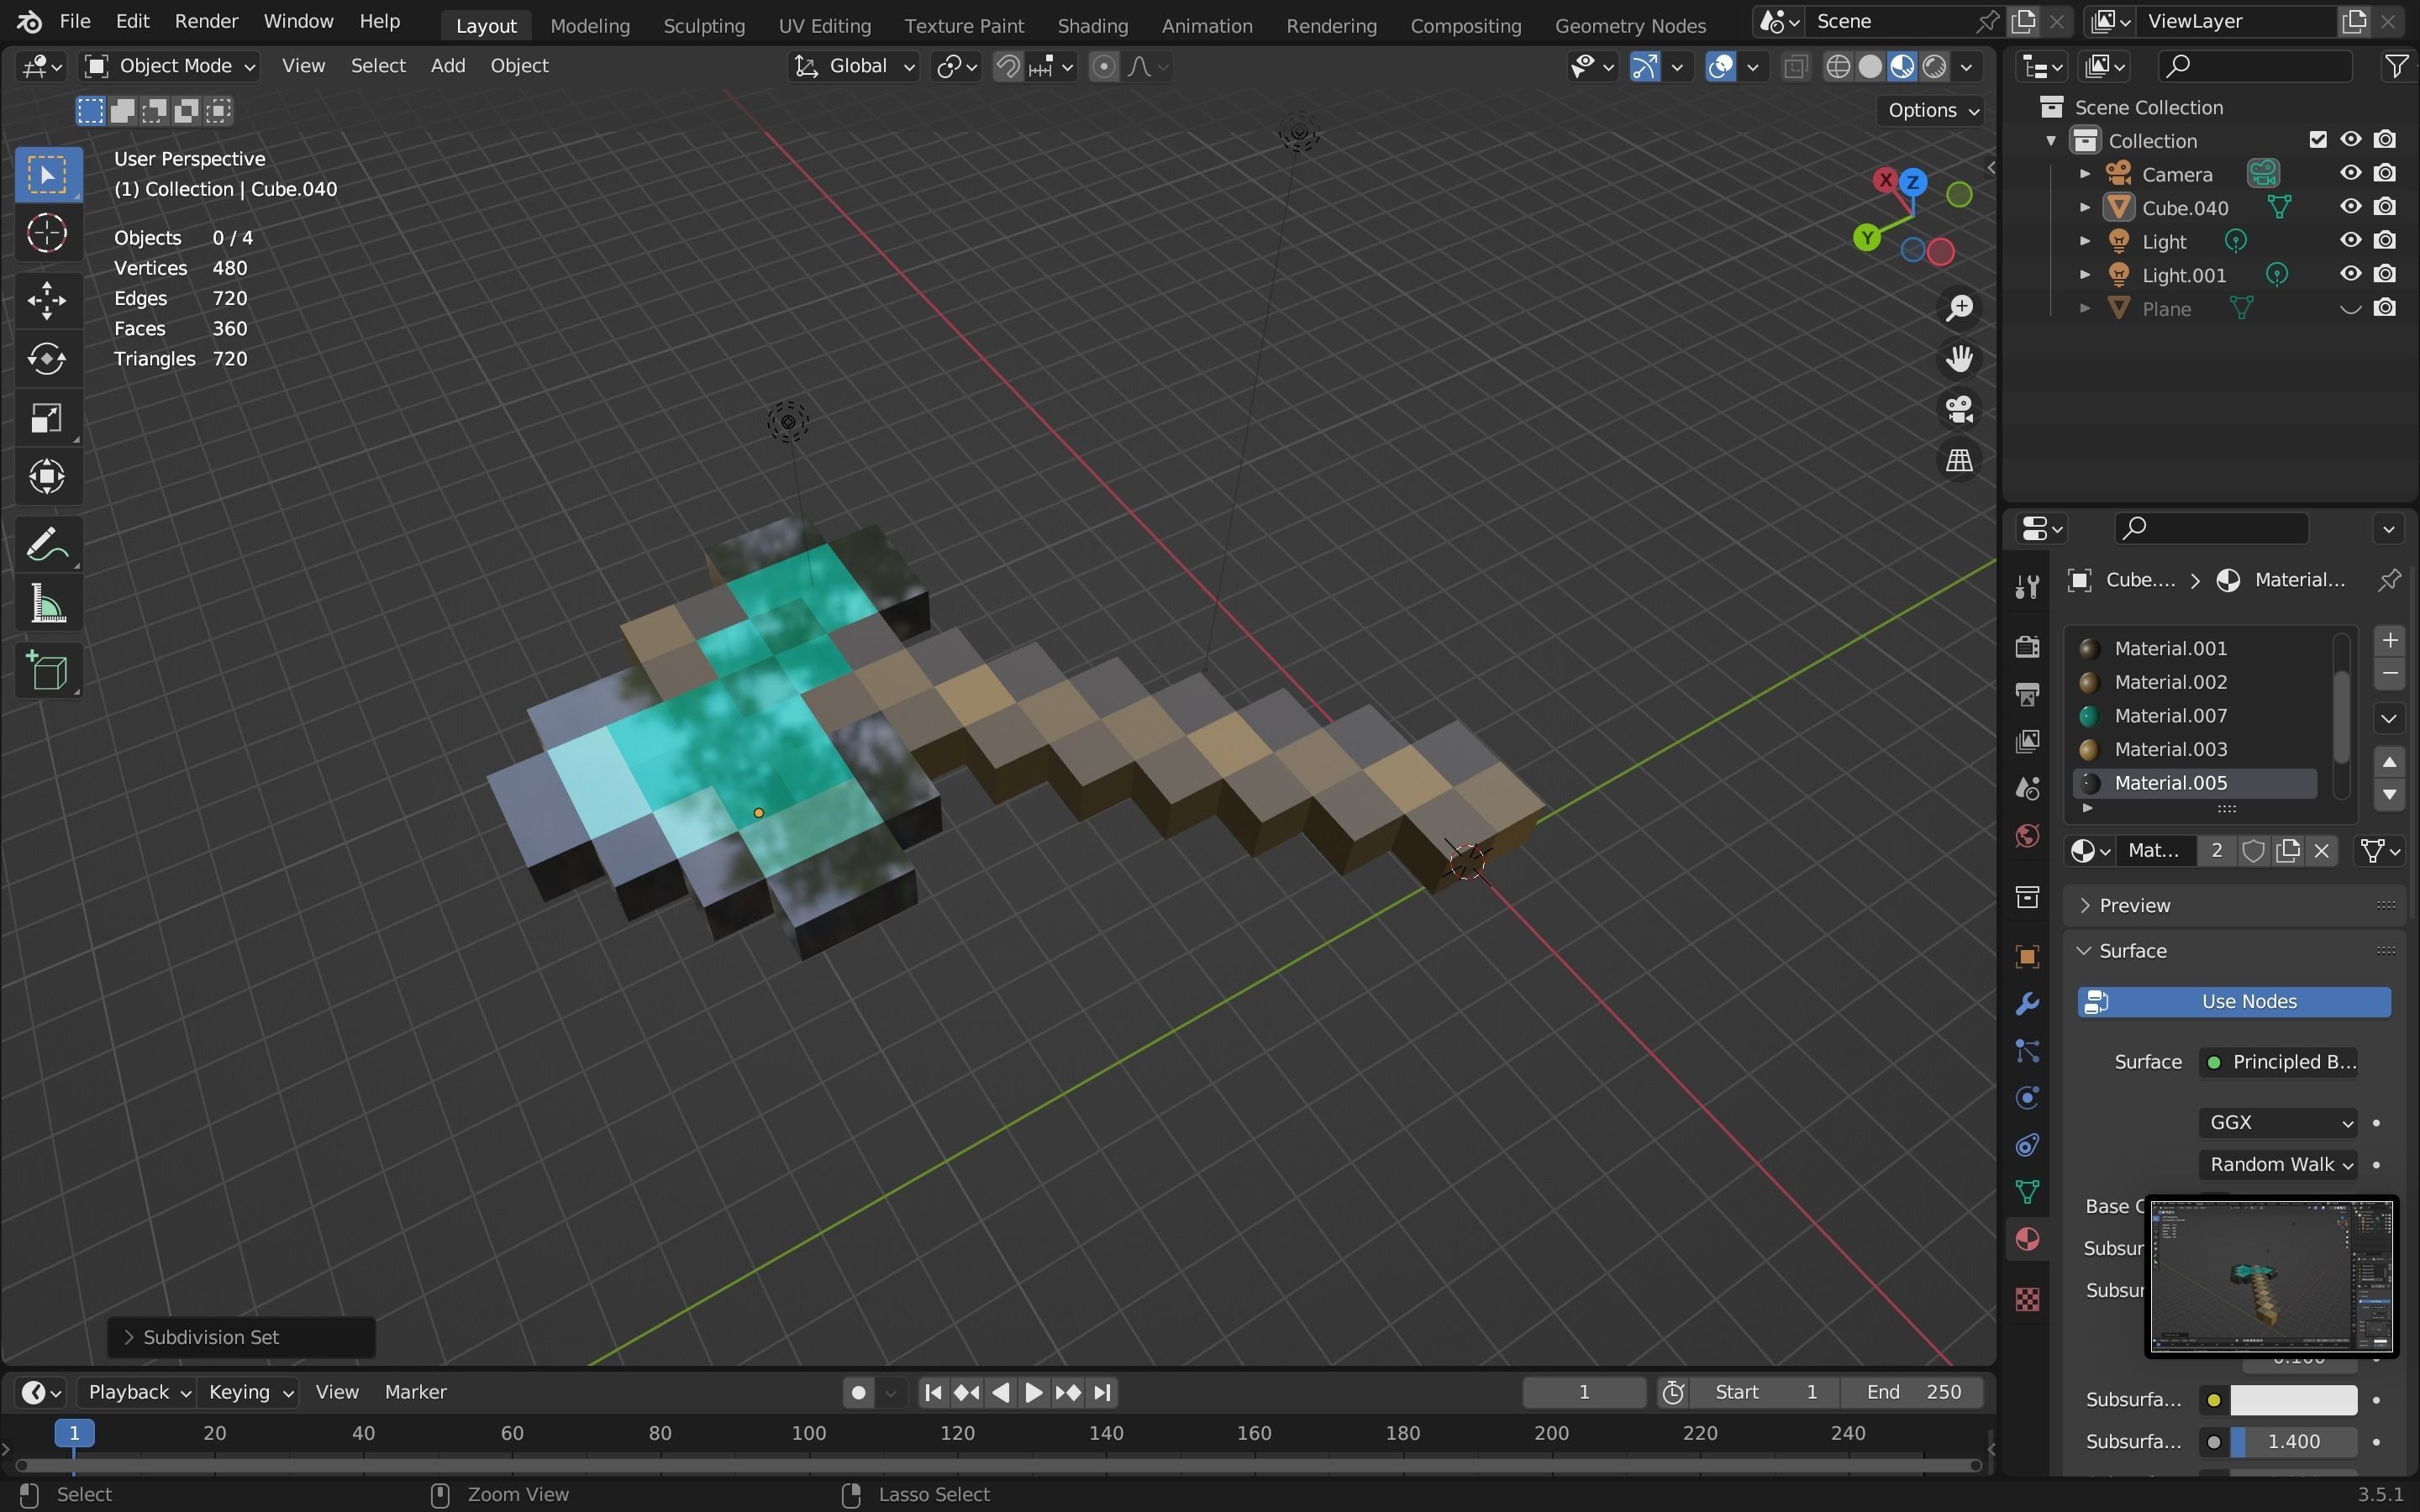Toggle the Use Nodes button
This screenshot has height=1512, width=2420.
point(2233,1002)
